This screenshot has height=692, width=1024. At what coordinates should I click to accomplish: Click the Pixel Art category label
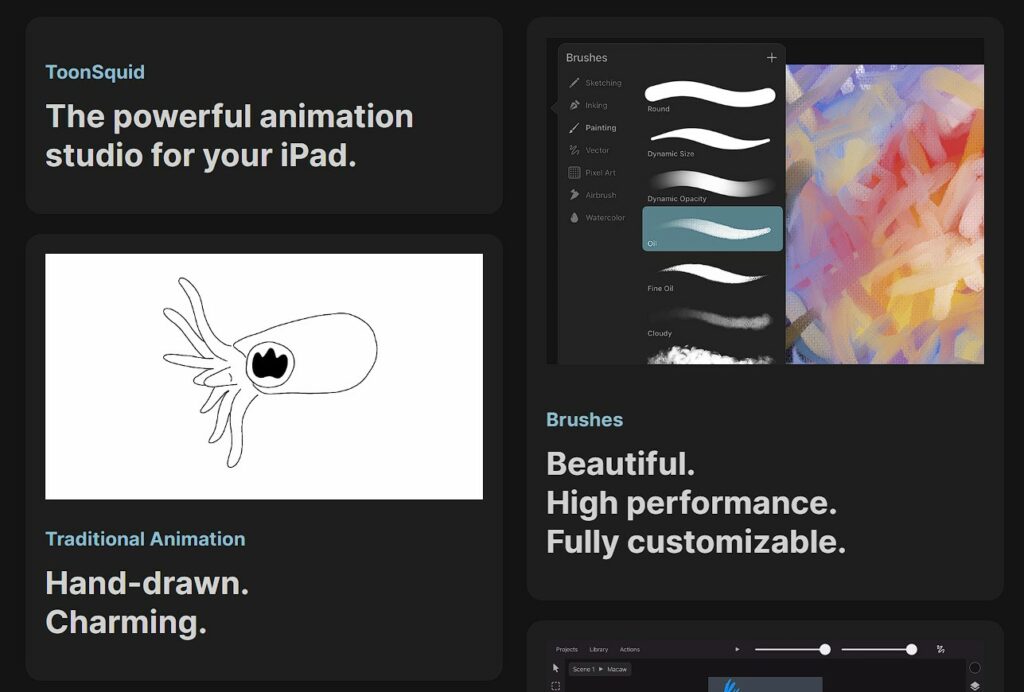coord(600,172)
